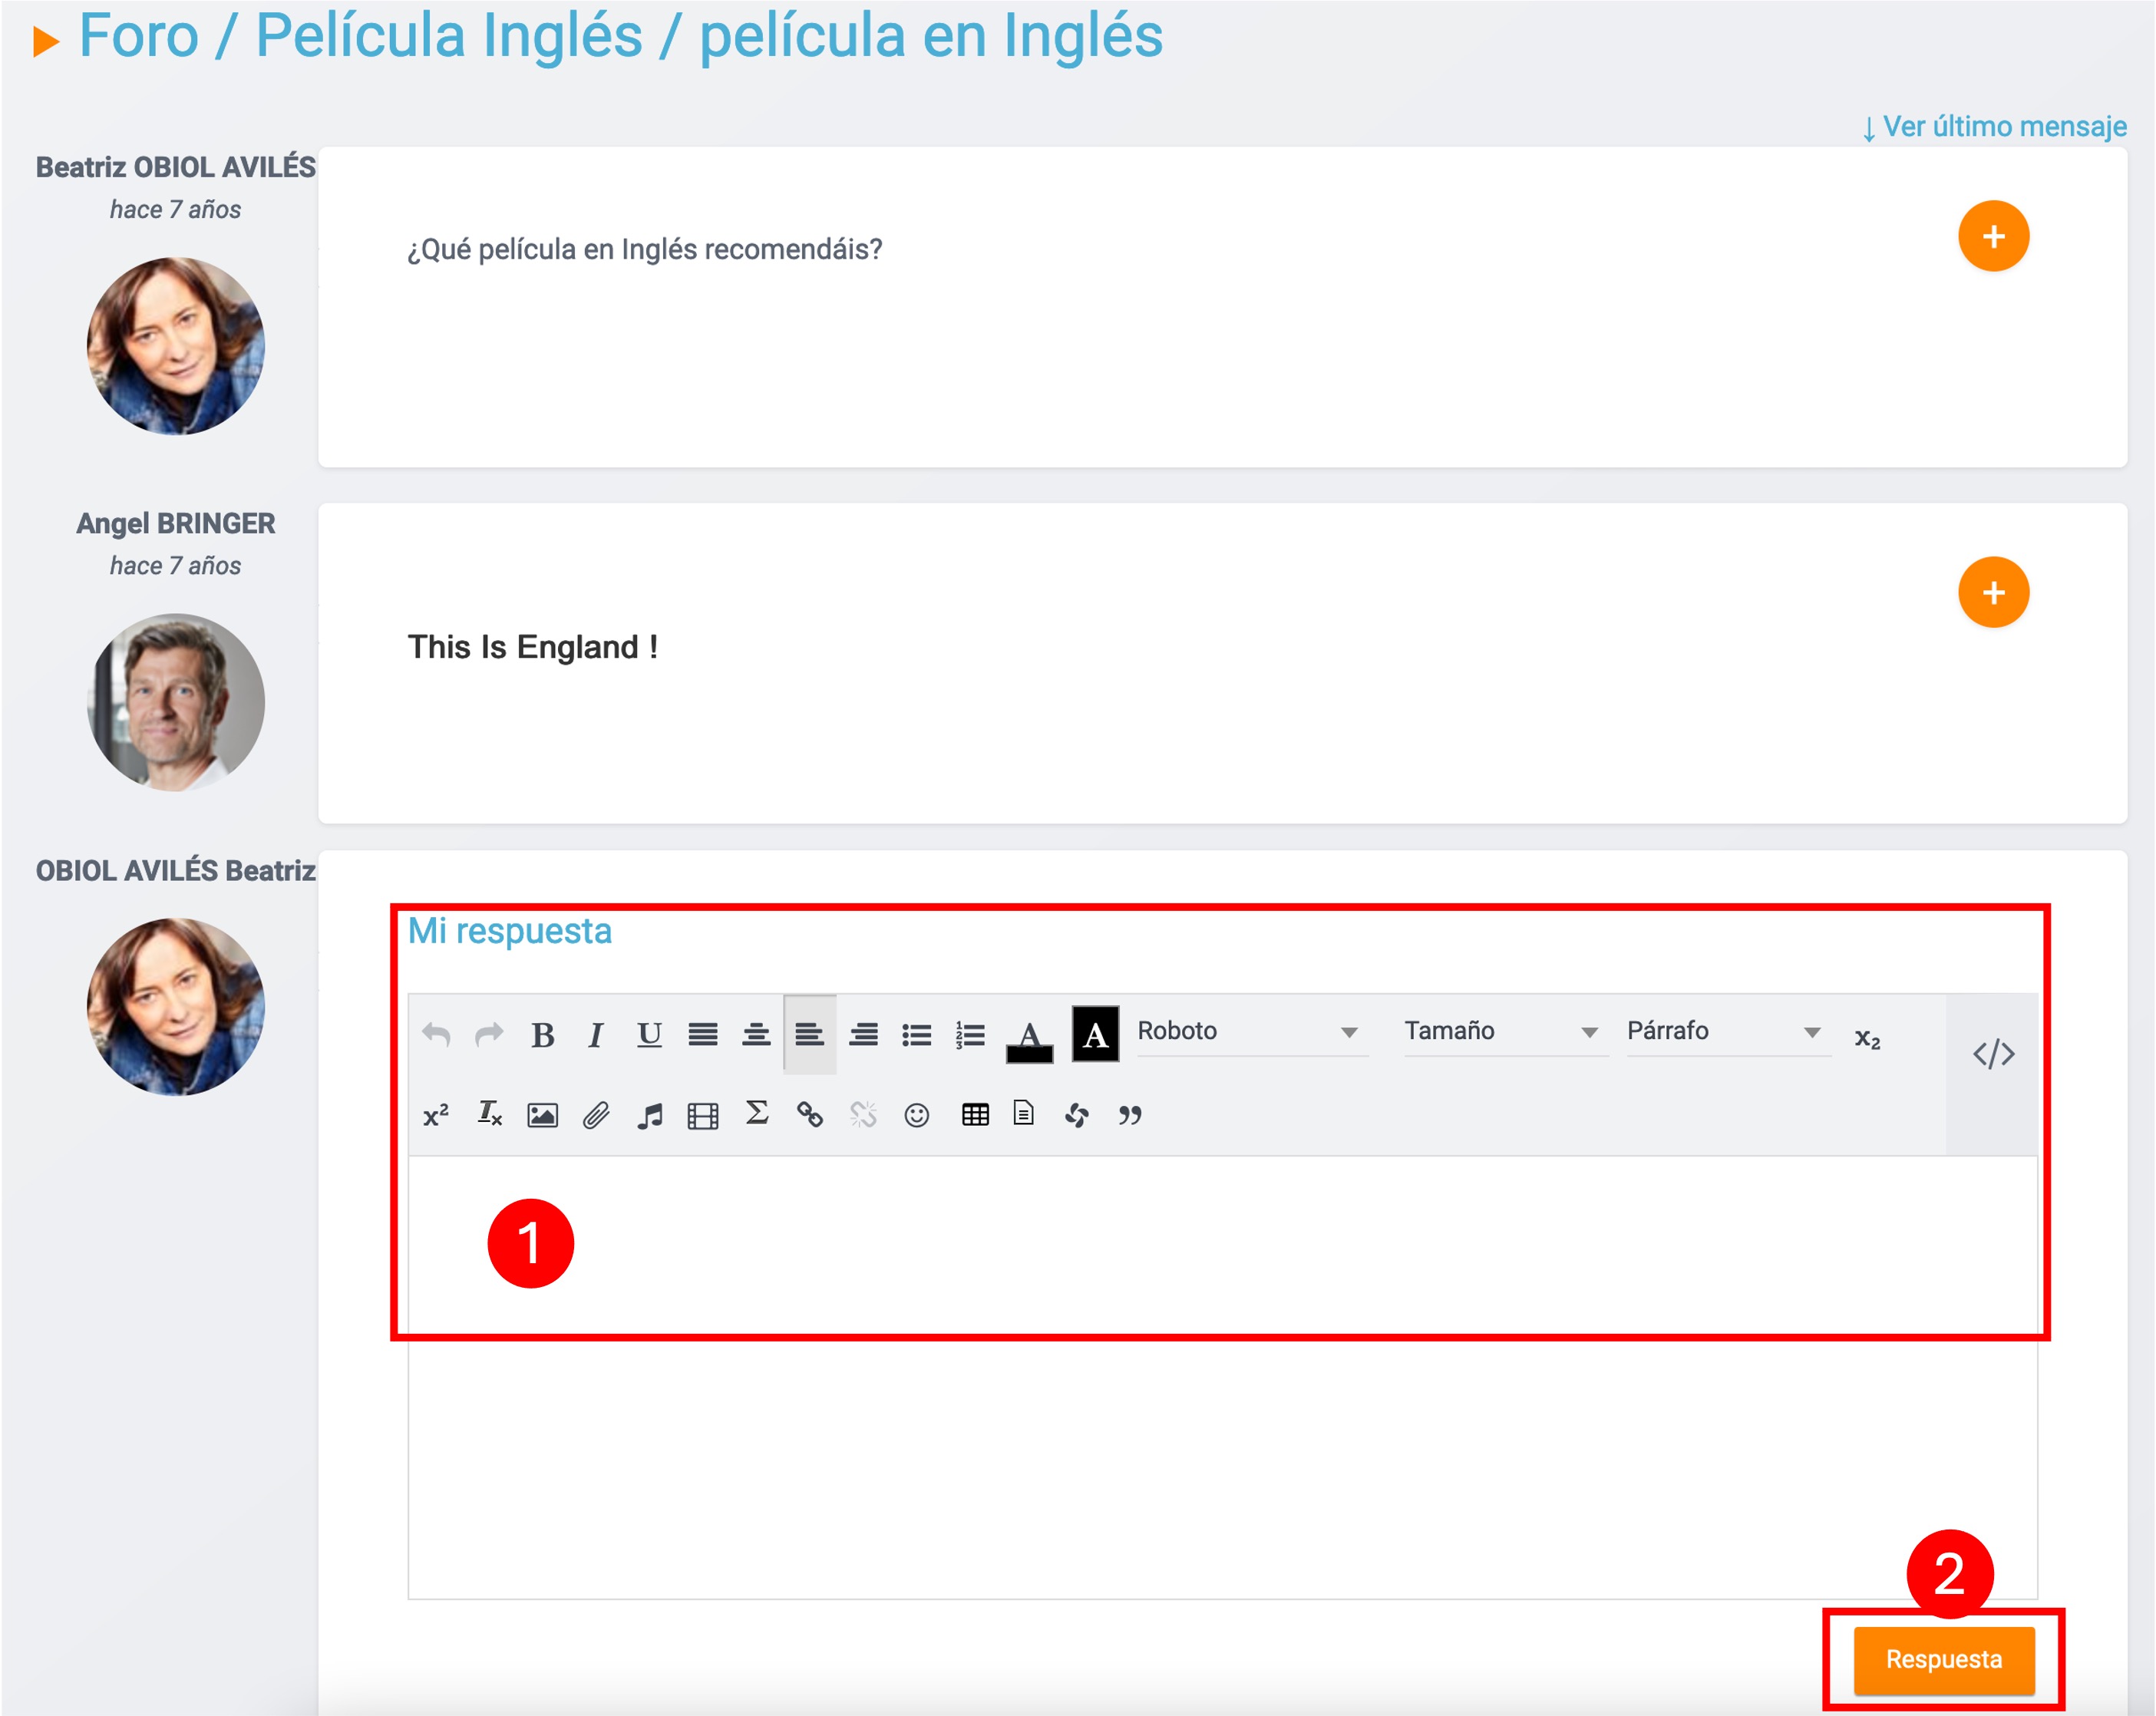Attach a file using the paperclip icon
This screenshot has height=1716, width=2156.
(x=596, y=1117)
